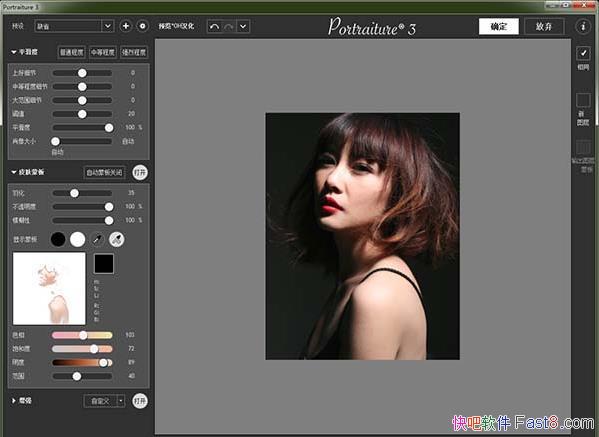Tick the output mask checkbox below 新图层
Viewport: 599px width, 437px height.
click(583, 148)
